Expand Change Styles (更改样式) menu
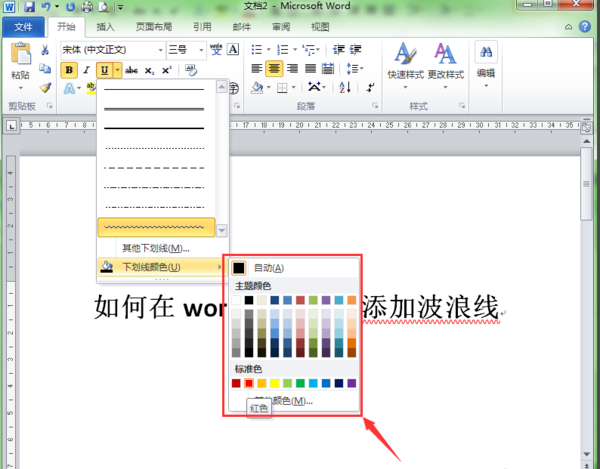The height and width of the screenshot is (469, 600). 445,65
